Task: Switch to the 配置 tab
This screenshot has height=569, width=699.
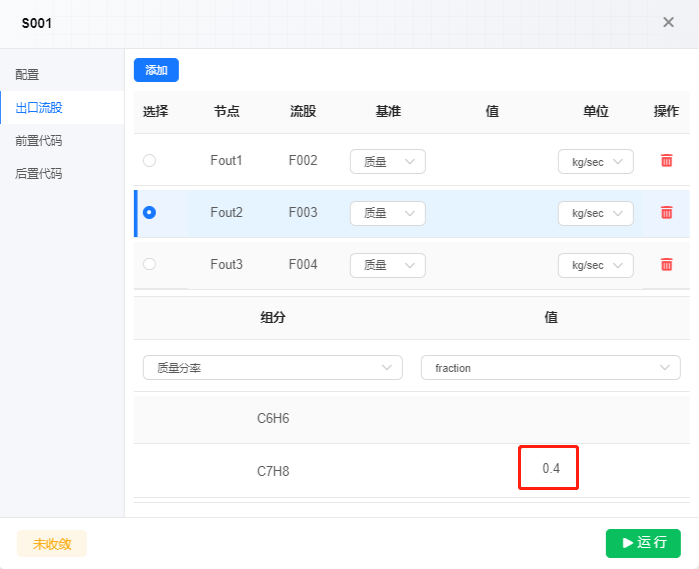Action: pyautogui.click(x=62, y=74)
